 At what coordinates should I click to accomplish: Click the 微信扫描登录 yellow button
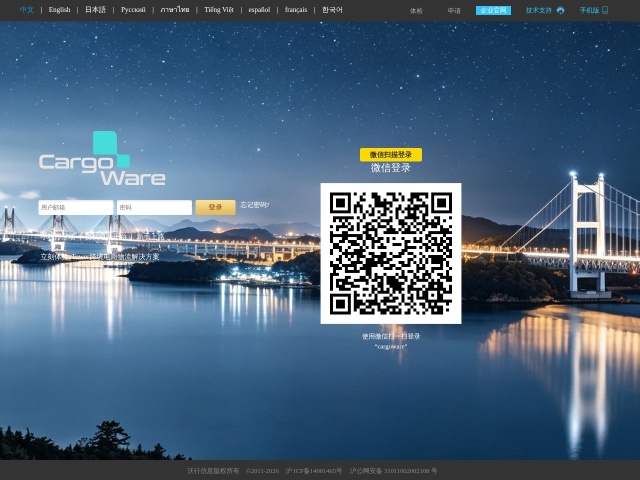tap(391, 155)
